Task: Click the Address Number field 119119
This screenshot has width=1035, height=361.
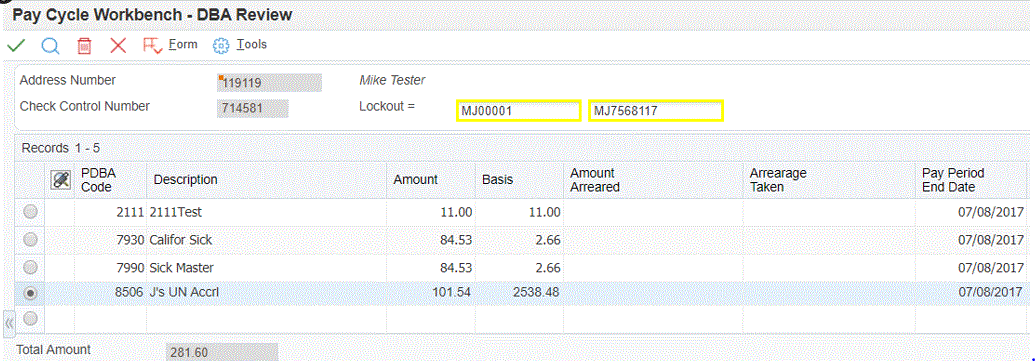Action: pos(269,82)
